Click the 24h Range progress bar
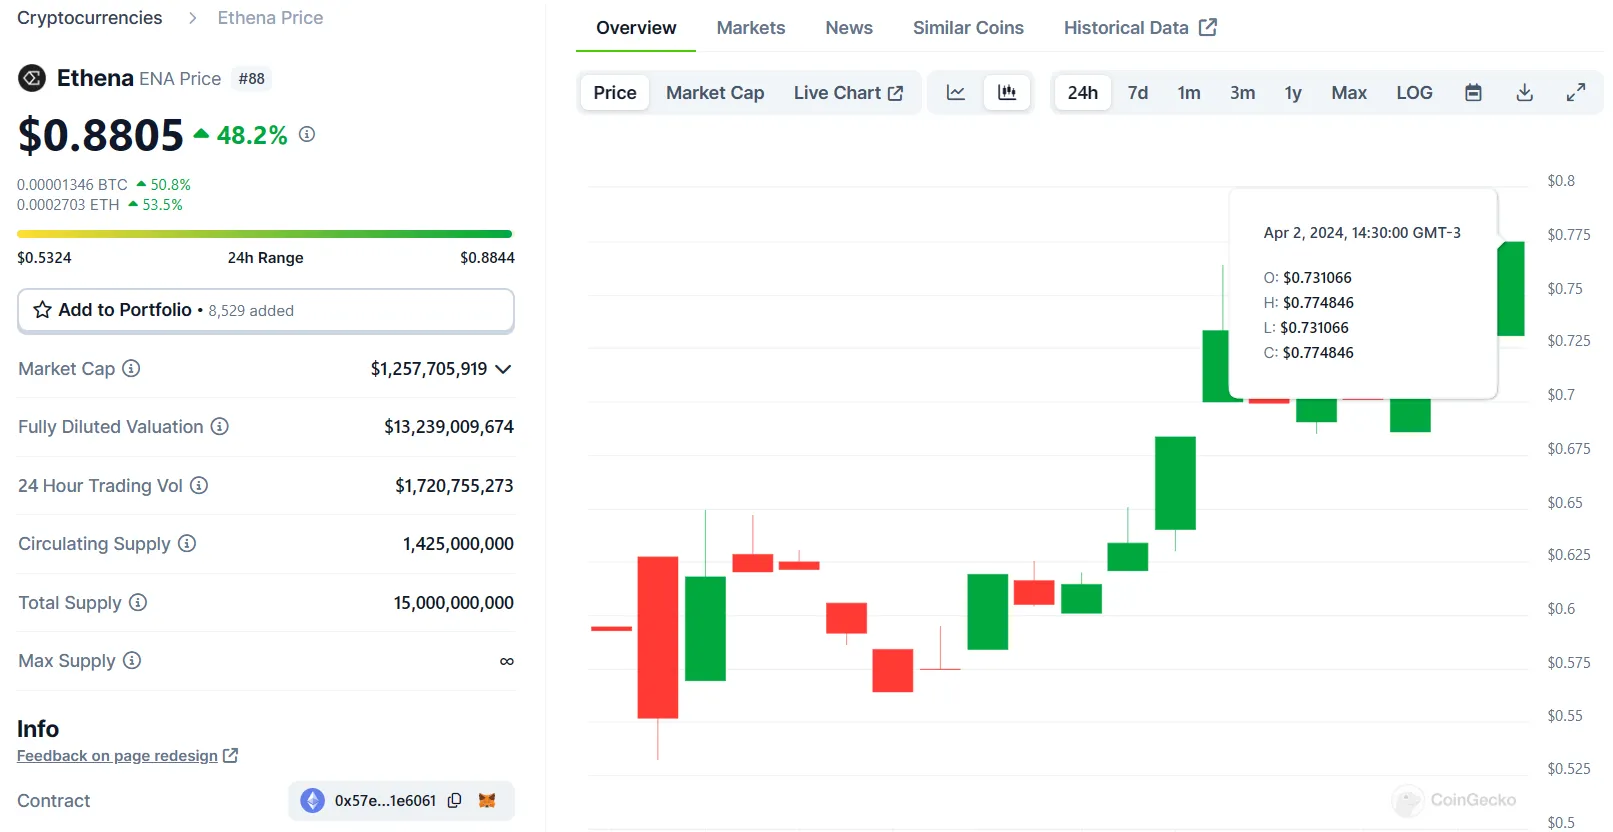The height and width of the screenshot is (832, 1613). tap(265, 234)
